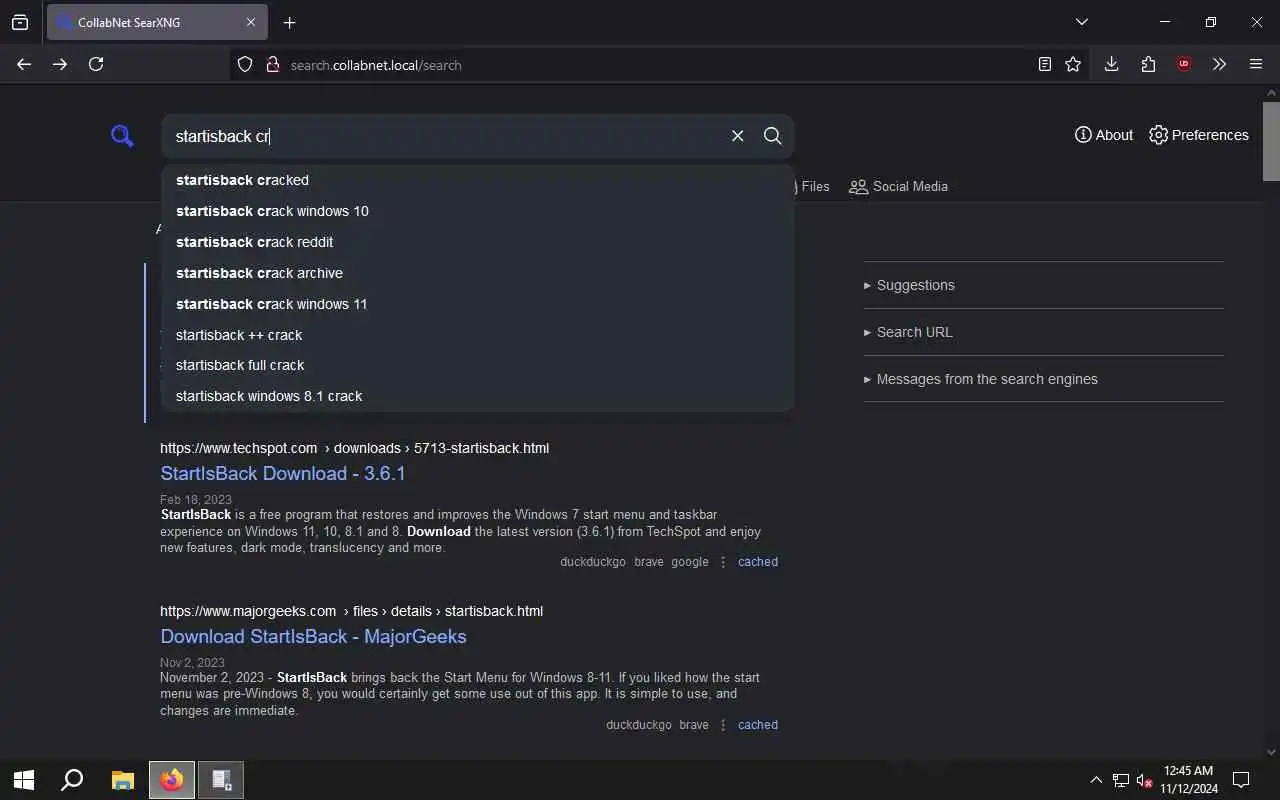Switch to the Social Media tab
1280x800 pixels.
click(898, 186)
